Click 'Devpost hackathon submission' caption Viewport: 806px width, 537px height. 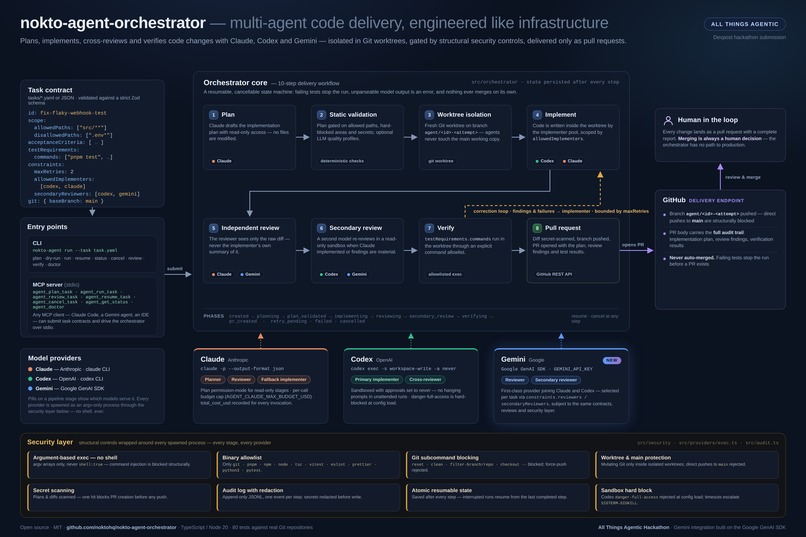[749, 38]
